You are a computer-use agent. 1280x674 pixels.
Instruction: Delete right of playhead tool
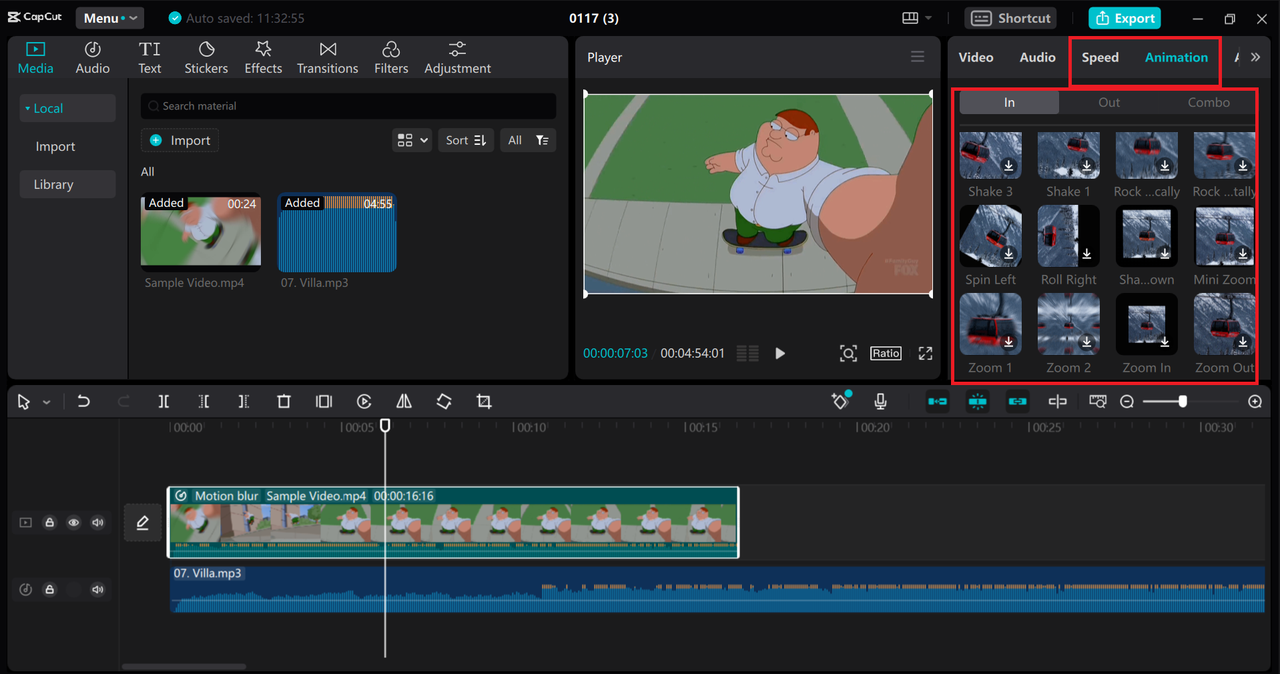point(244,401)
